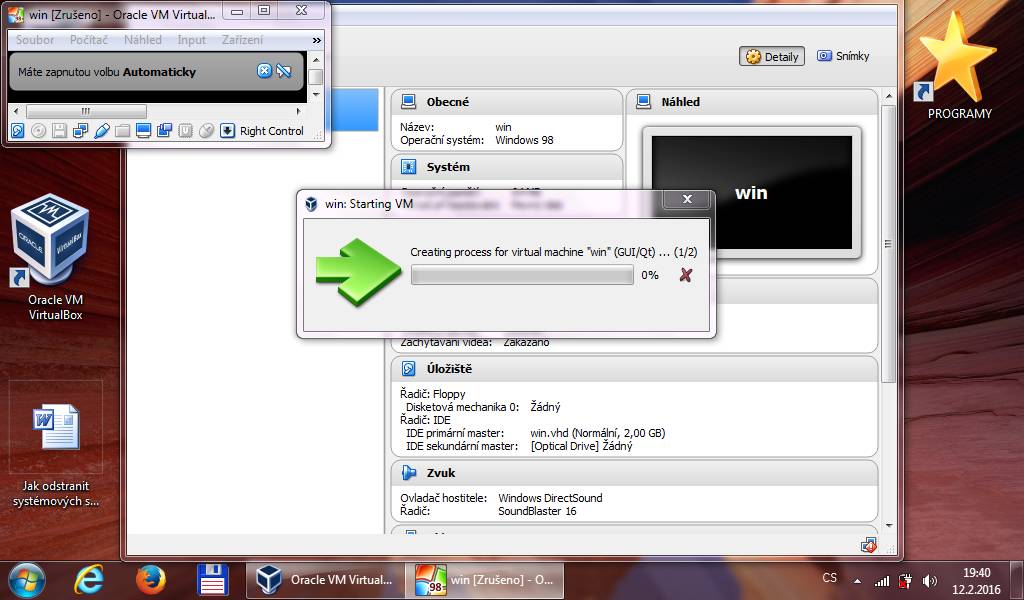Click the Systém section chip icon
Screen dimensions: 1024x600
point(409,166)
